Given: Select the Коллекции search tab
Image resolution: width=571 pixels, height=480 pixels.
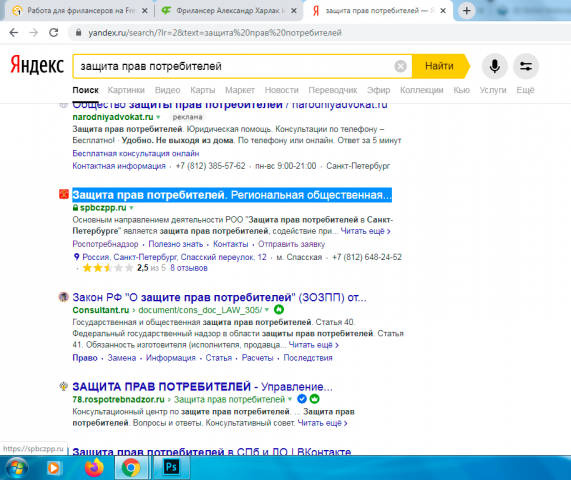Looking at the screenshot, I should click(x=422, y=90).
